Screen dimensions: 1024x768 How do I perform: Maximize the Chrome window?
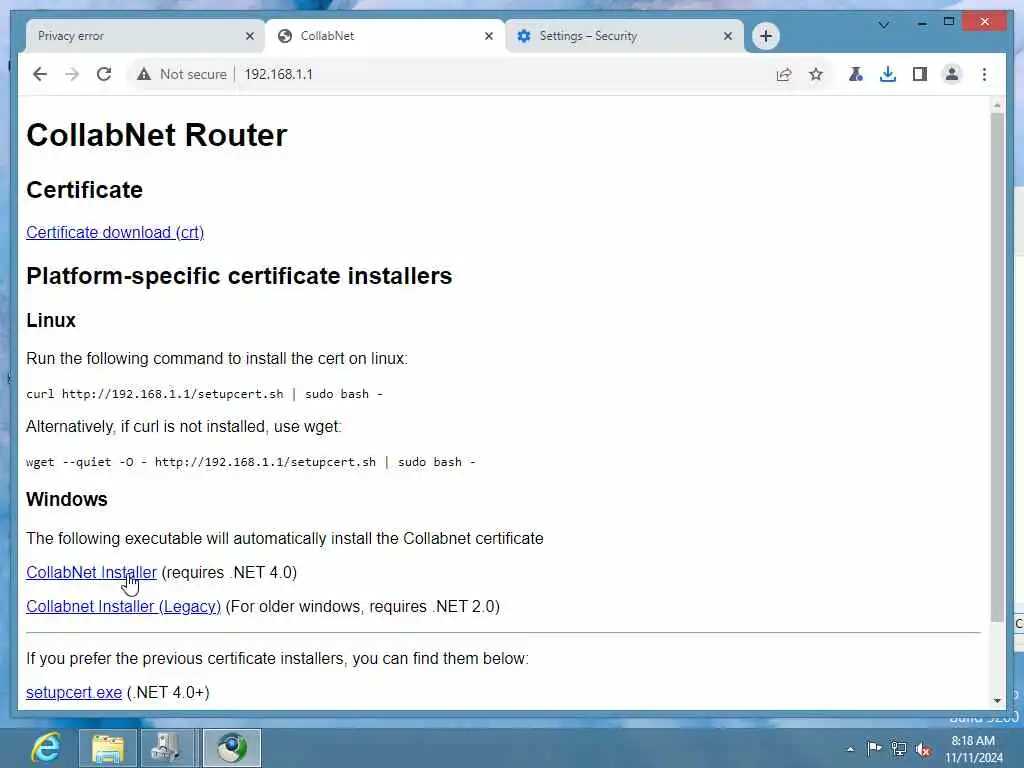[949, 22]
